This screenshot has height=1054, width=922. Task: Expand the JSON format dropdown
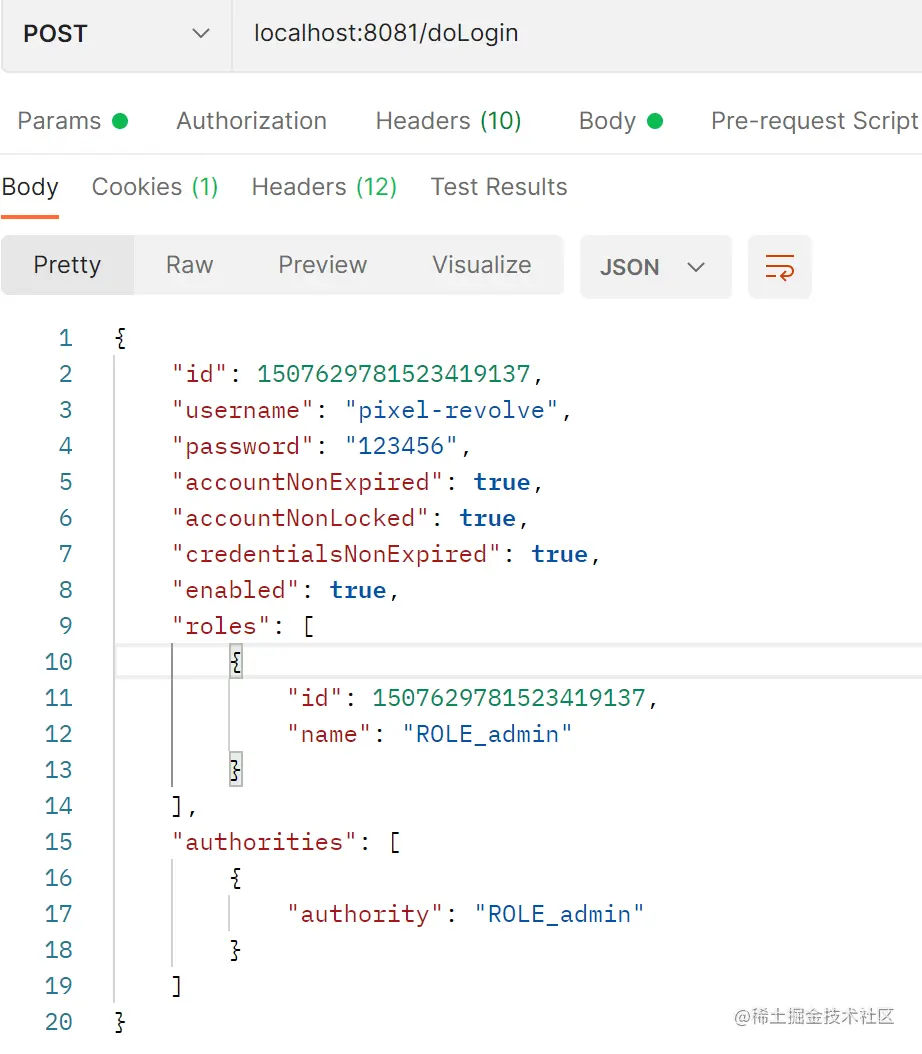(x=655, y=267)
